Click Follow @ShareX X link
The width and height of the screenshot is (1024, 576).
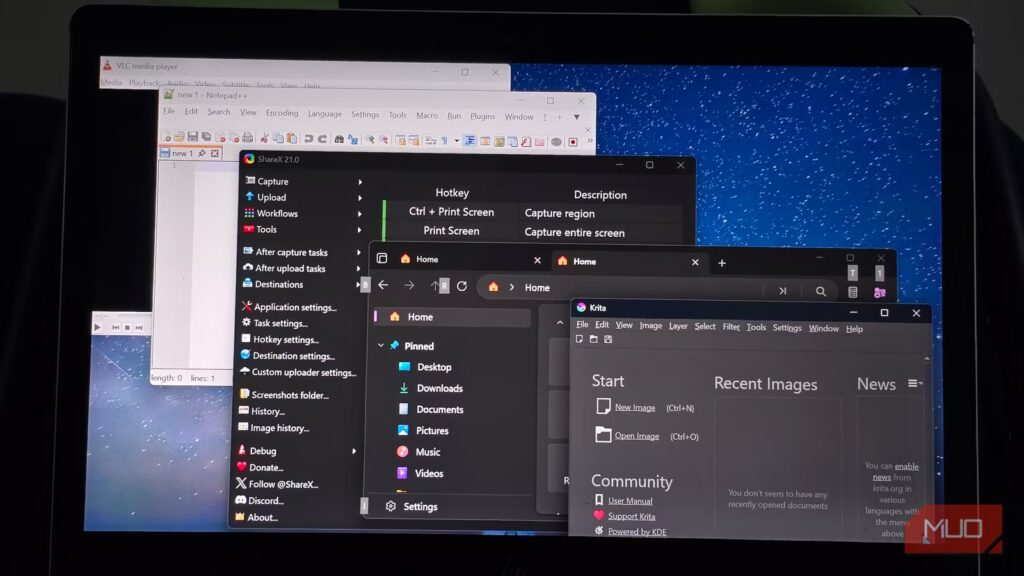[x=276, y=484]
